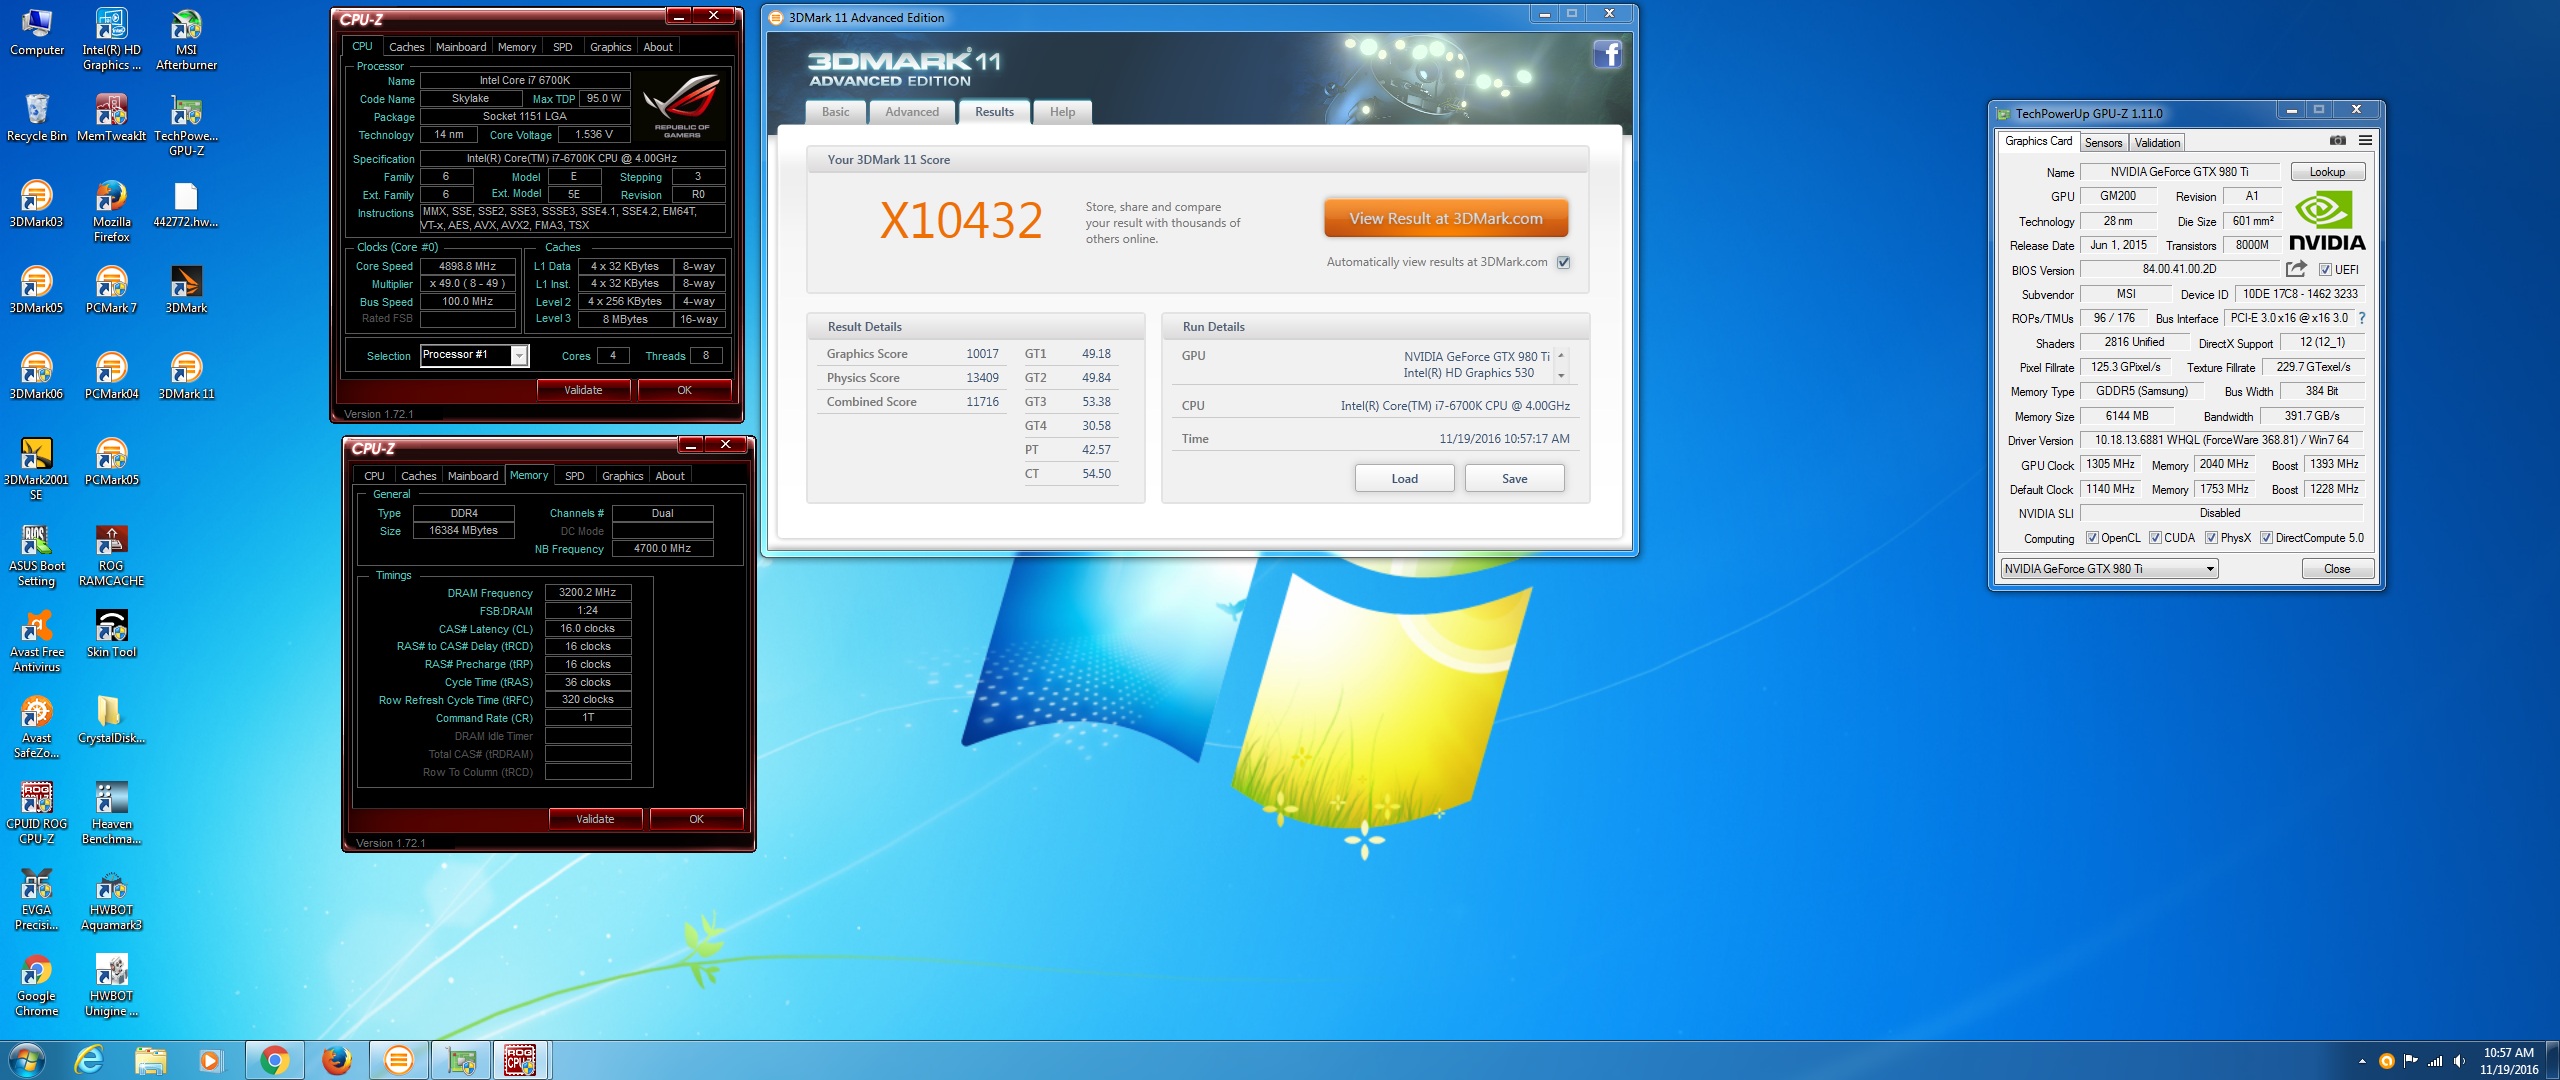Open SPD tab in top CPU-Z window

[x=563, y=47]
